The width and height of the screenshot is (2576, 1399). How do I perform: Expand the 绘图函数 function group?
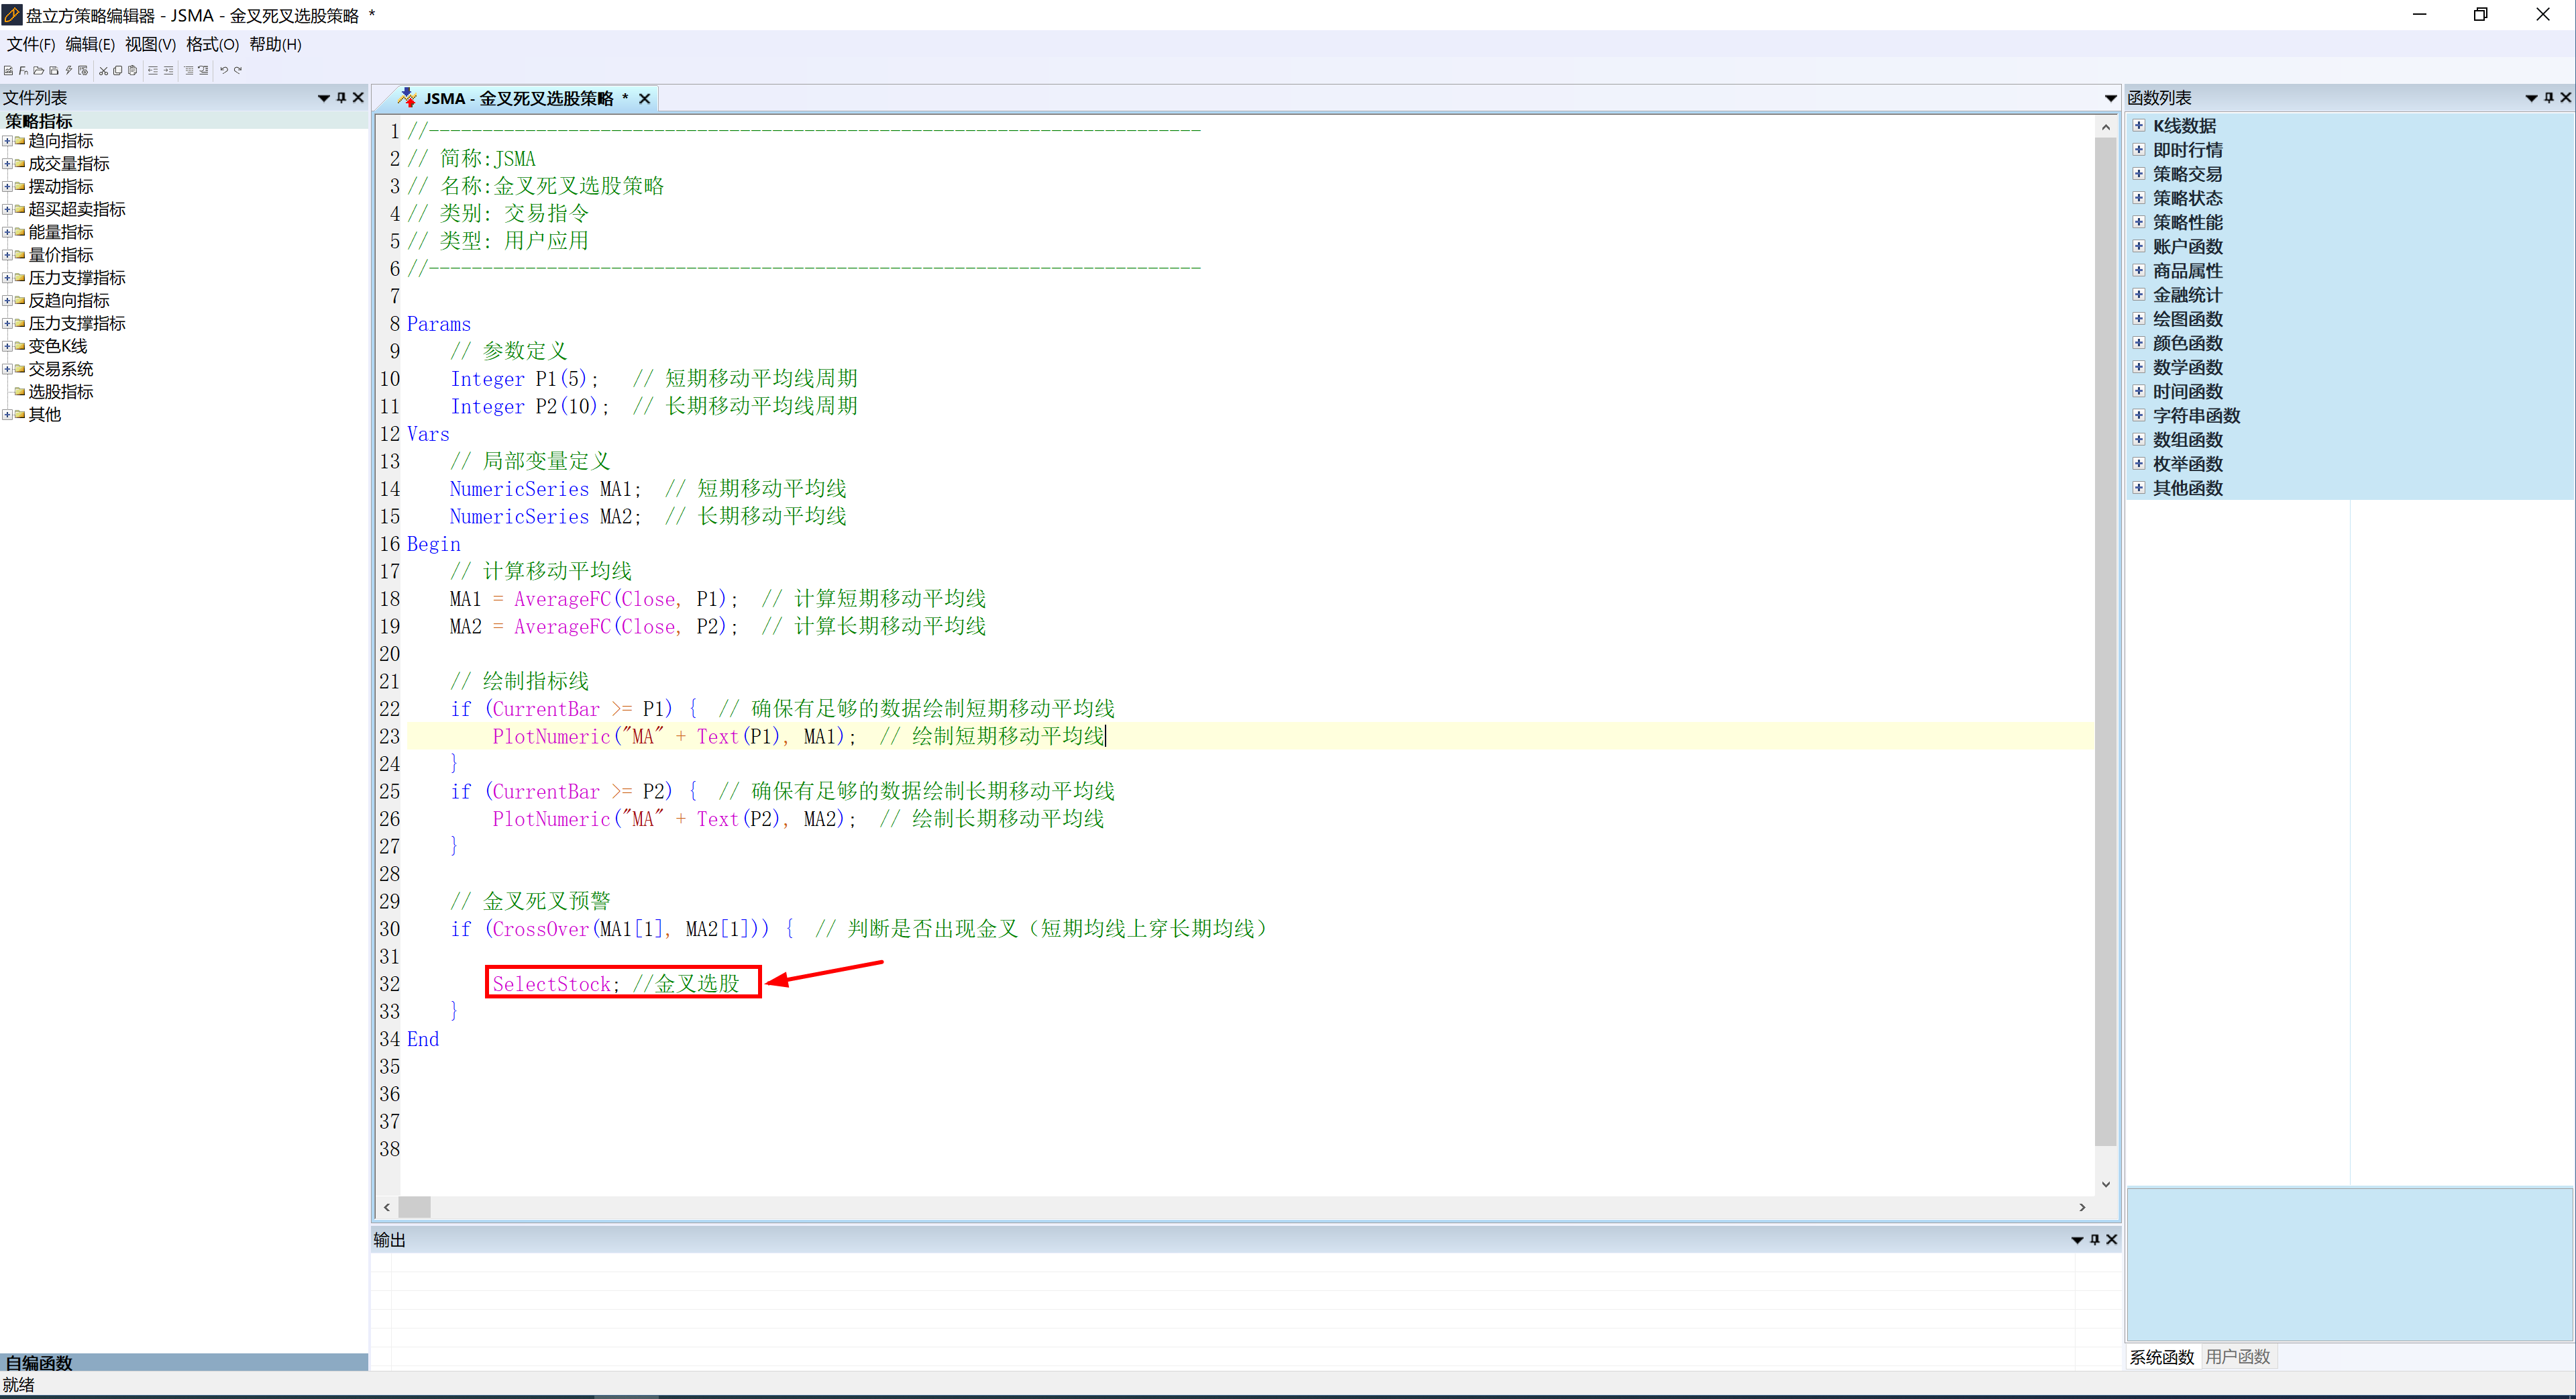tap(2139, 318)
